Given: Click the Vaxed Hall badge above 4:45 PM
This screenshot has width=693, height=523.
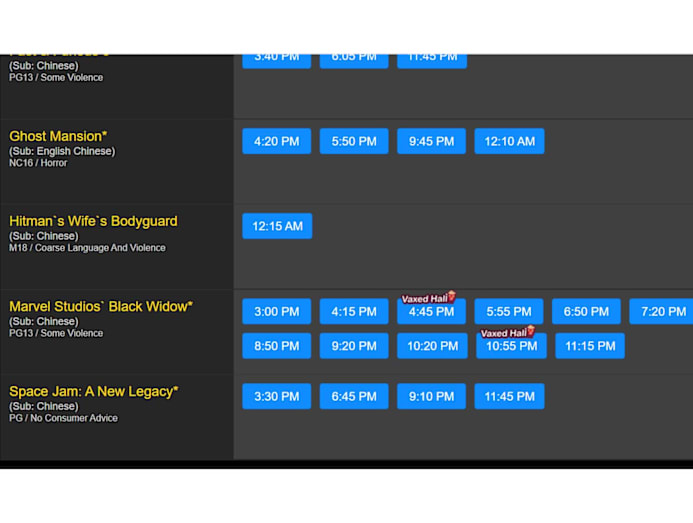Looking at the screenshot, I should (429, 298).
